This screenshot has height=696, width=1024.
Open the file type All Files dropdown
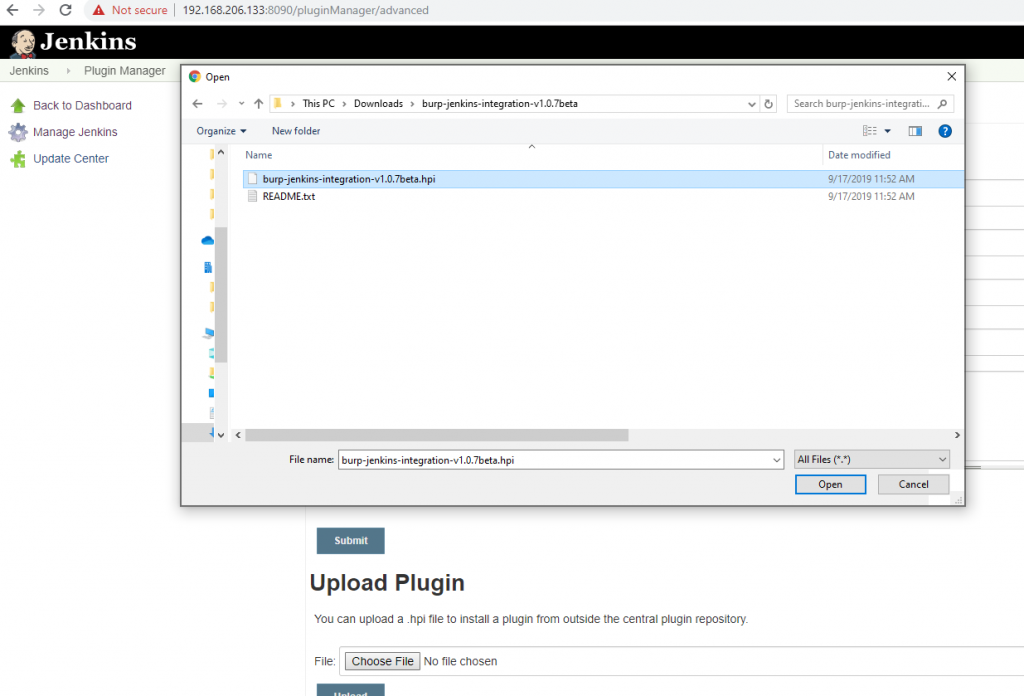[871, 459]
